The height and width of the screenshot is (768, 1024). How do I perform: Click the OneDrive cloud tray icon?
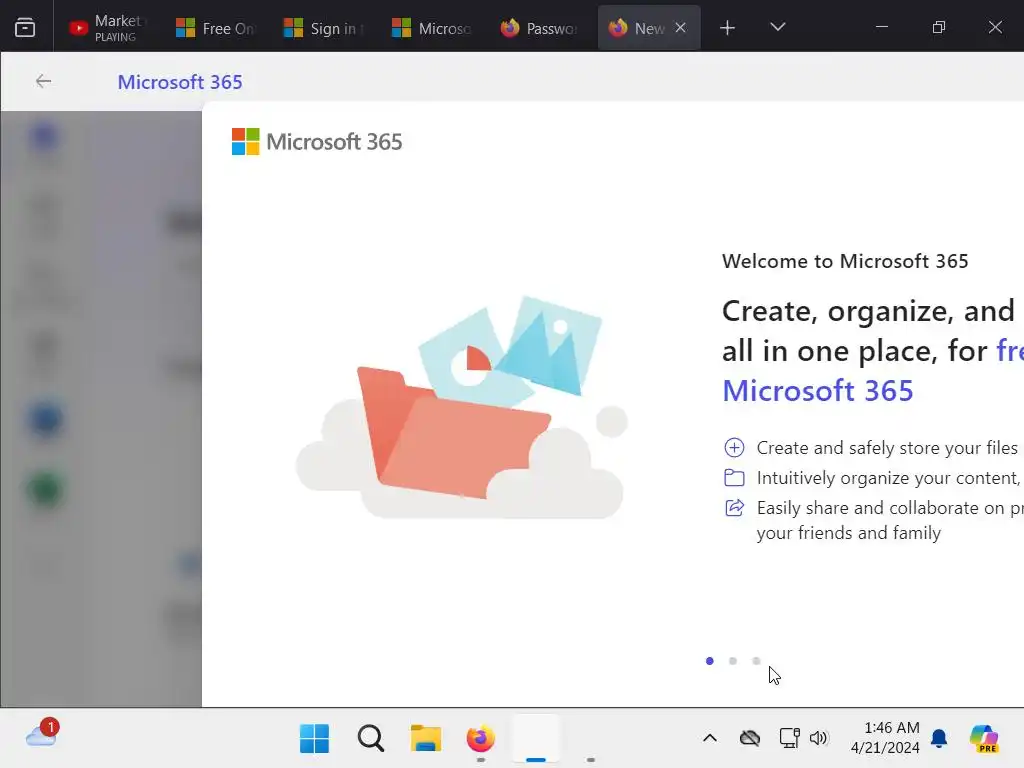[750, 739]
